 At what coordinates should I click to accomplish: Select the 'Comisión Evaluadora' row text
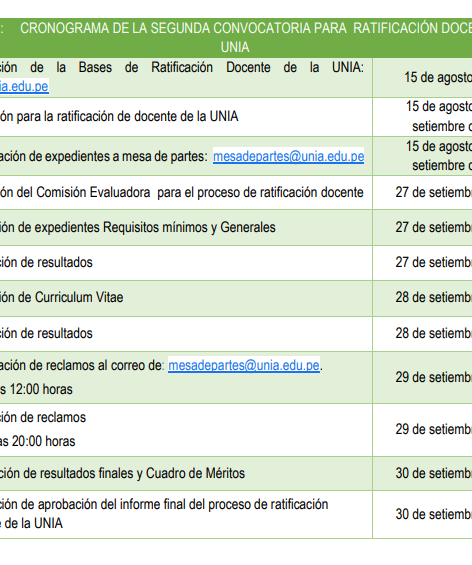pos(182,192)
